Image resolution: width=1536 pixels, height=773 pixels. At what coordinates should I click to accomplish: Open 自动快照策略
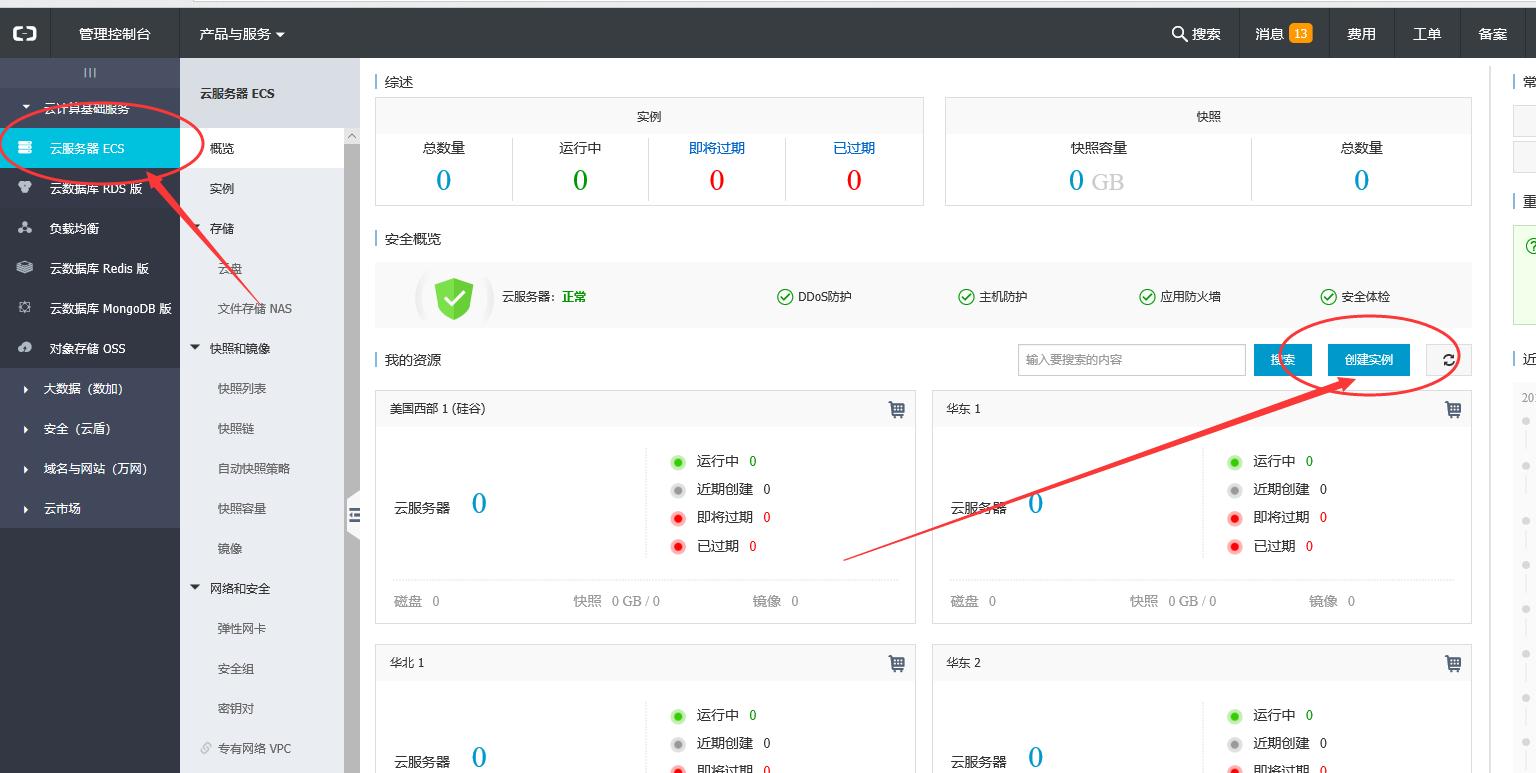pos(254,468)
